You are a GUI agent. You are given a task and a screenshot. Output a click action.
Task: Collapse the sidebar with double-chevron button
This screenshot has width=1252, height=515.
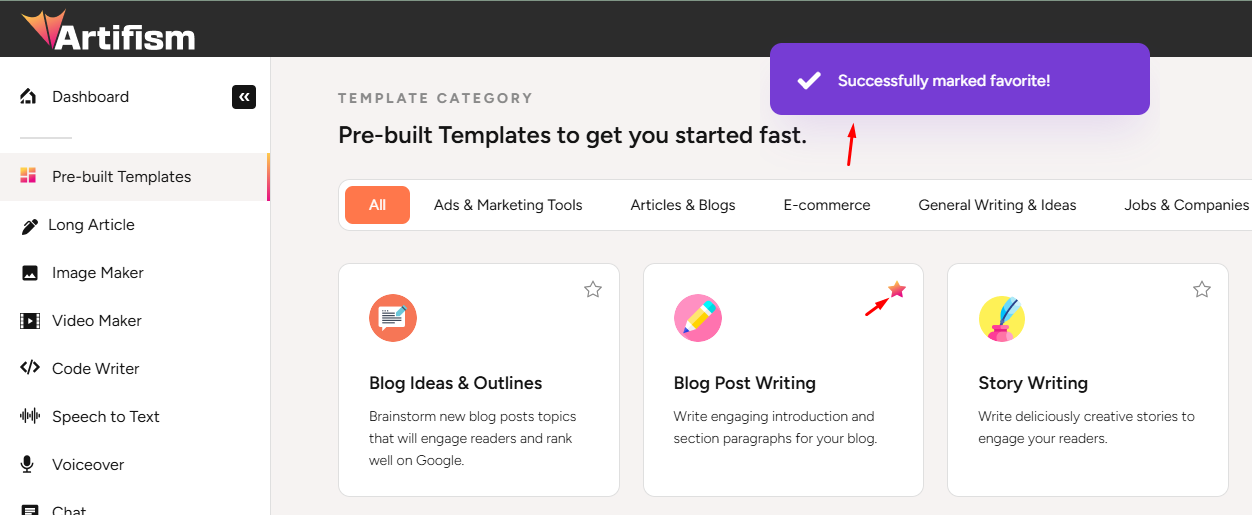coord(244,97)
